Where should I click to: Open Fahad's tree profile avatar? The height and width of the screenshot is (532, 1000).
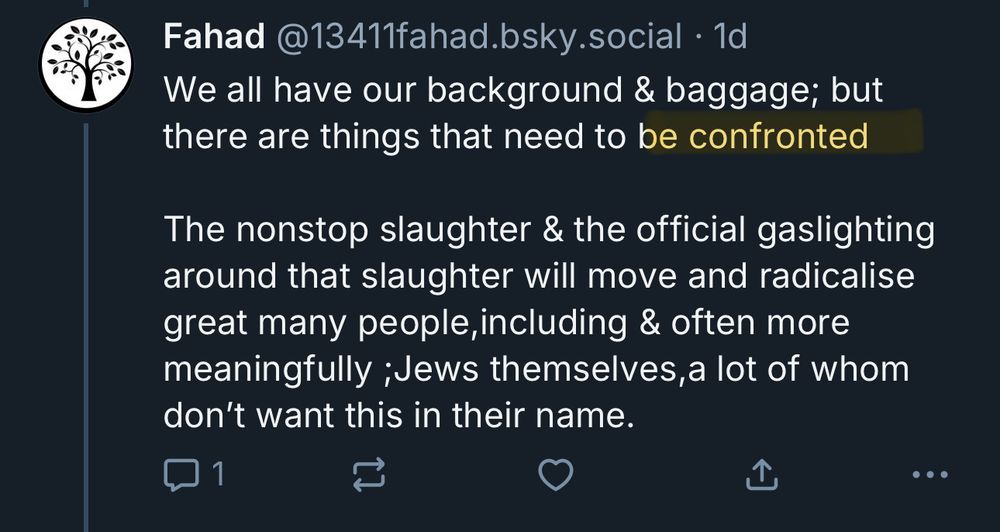[x=85, y=66]
